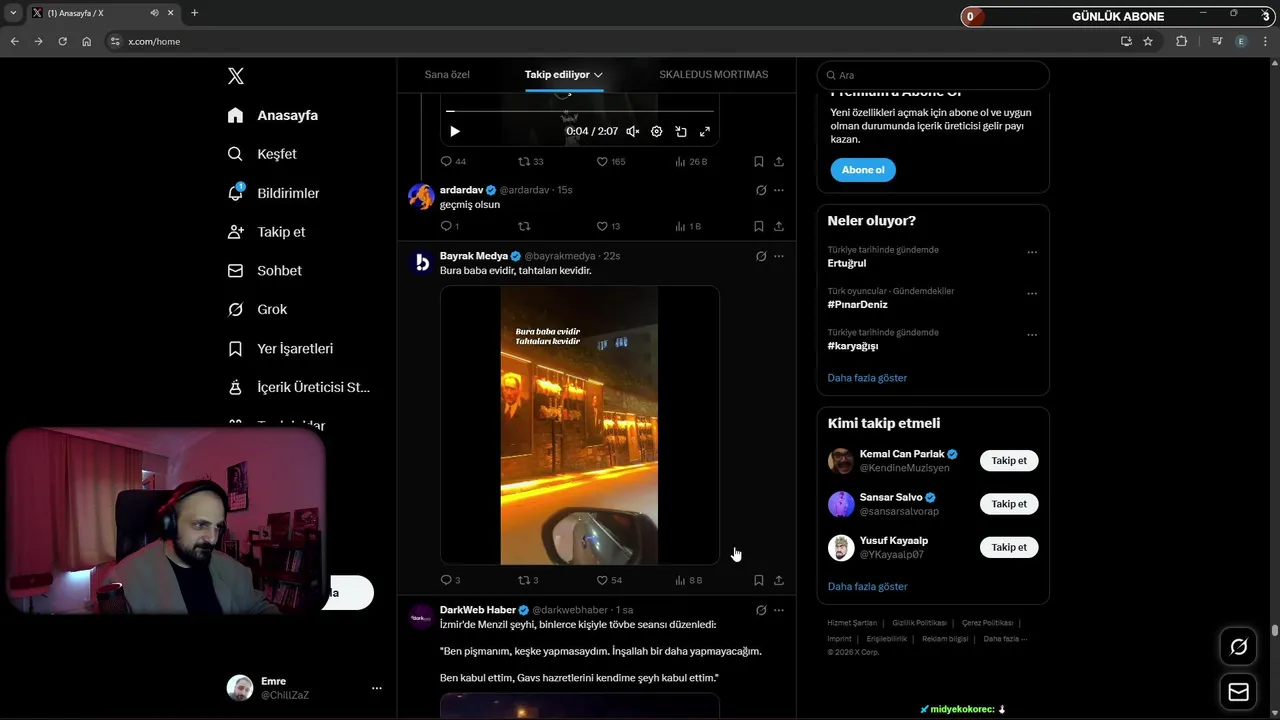Click Abone ol premium button
Viewport: 1280px width, 720px height.
[863, 170]
